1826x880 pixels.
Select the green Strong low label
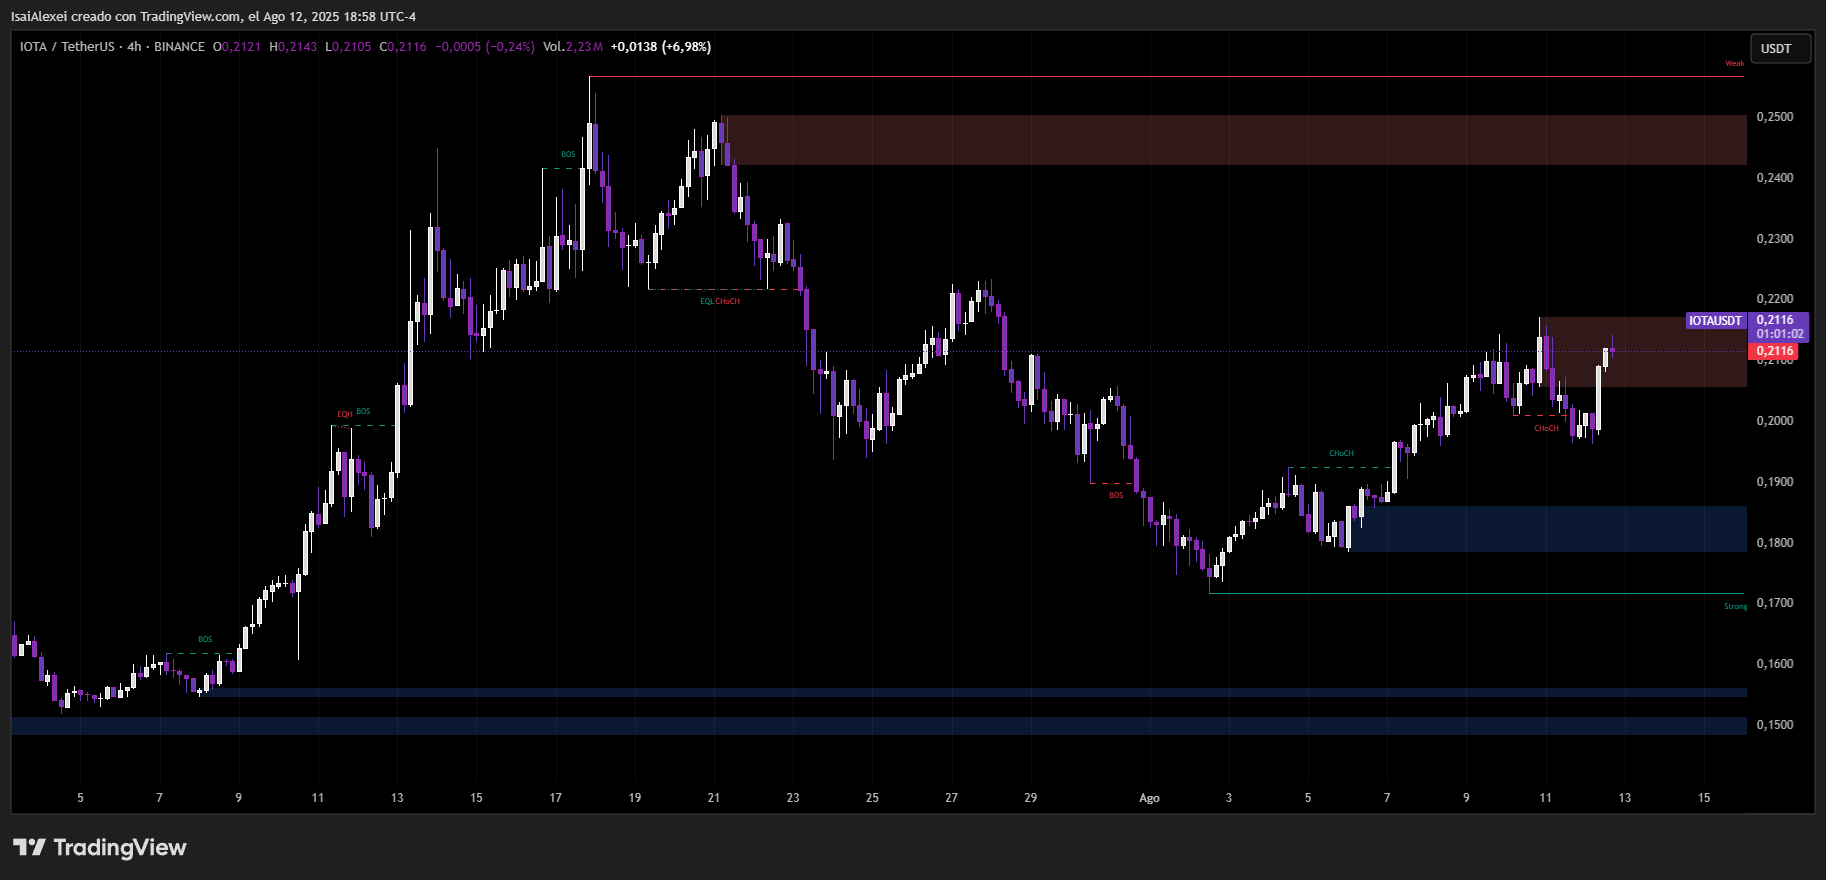pos(1735,607)
